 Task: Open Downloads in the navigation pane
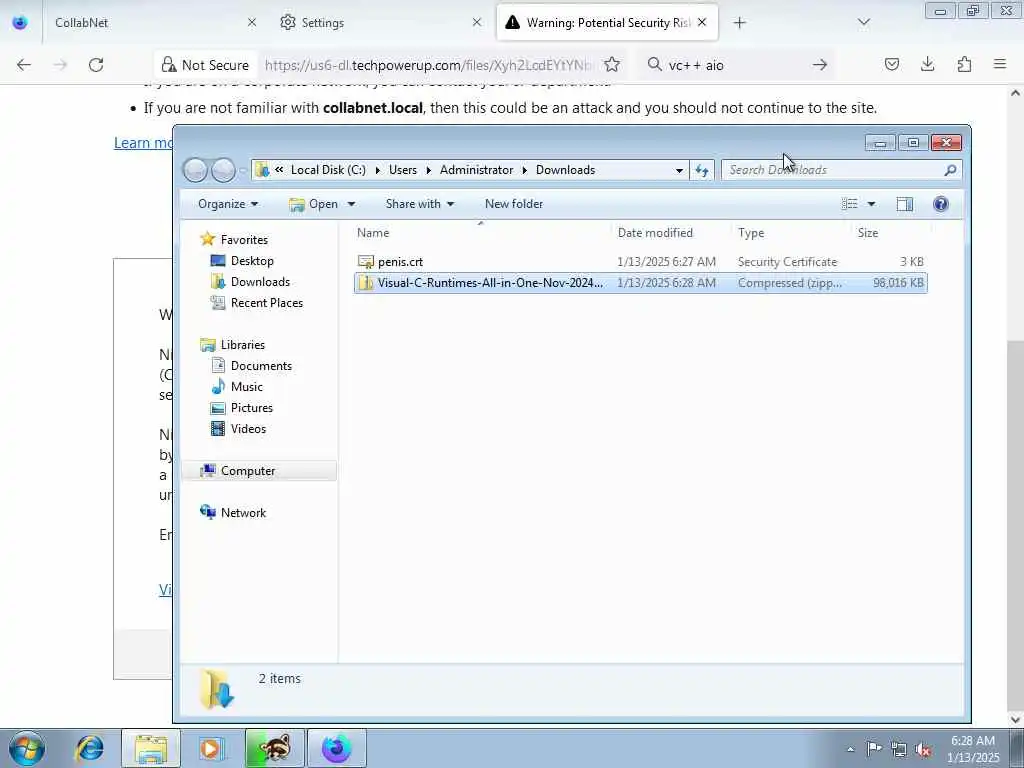(x=260, y=281)
